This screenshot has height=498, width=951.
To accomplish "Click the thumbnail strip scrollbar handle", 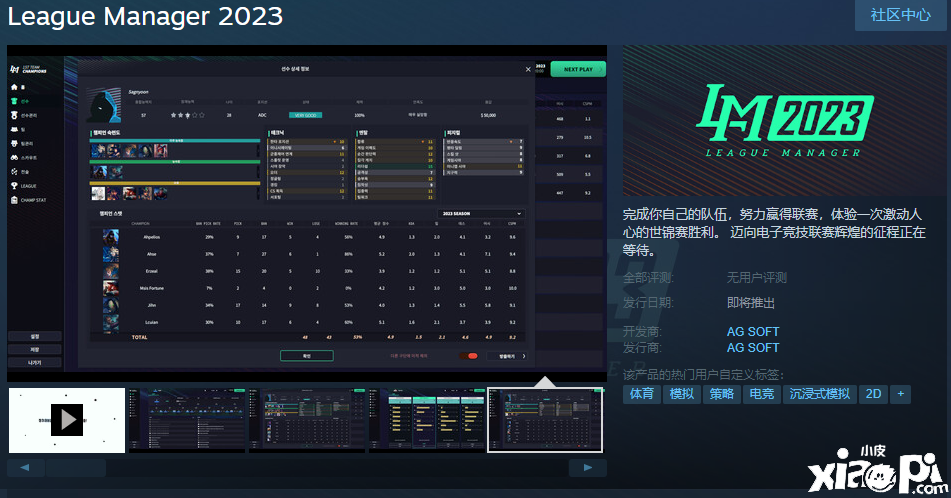I will click(x=76, y=468).
